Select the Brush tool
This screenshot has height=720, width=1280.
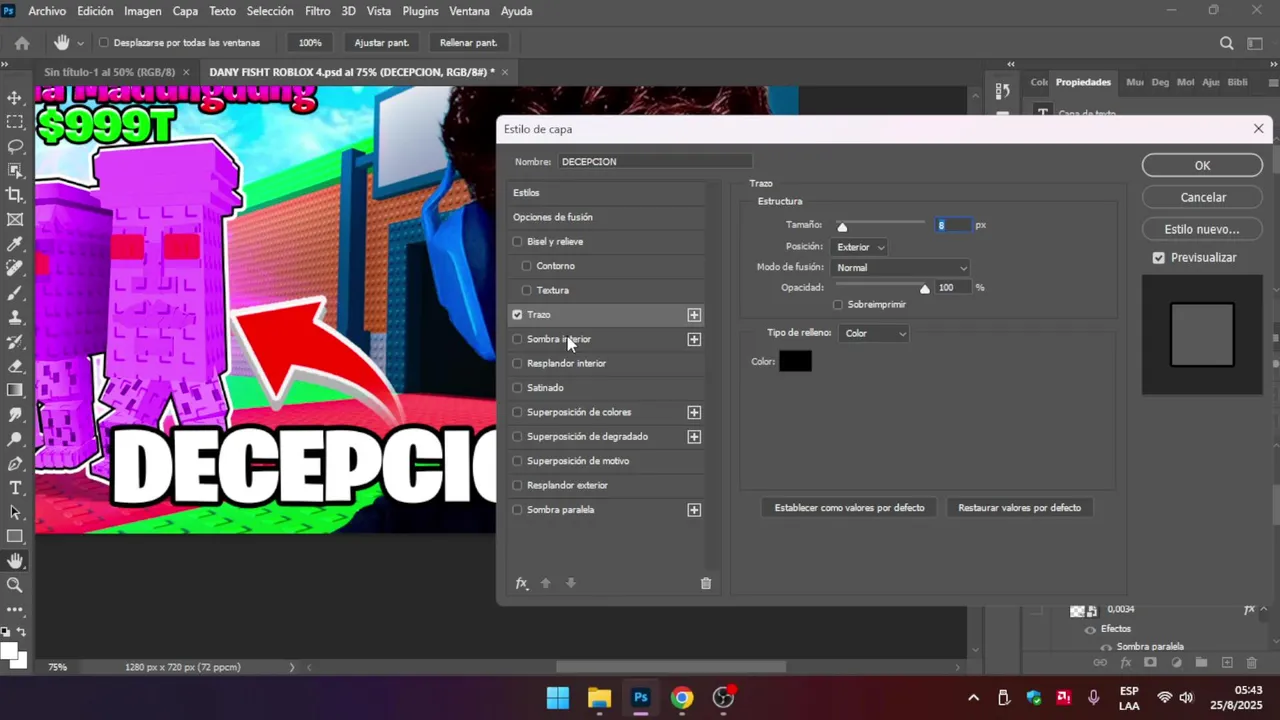coord(15,293)
